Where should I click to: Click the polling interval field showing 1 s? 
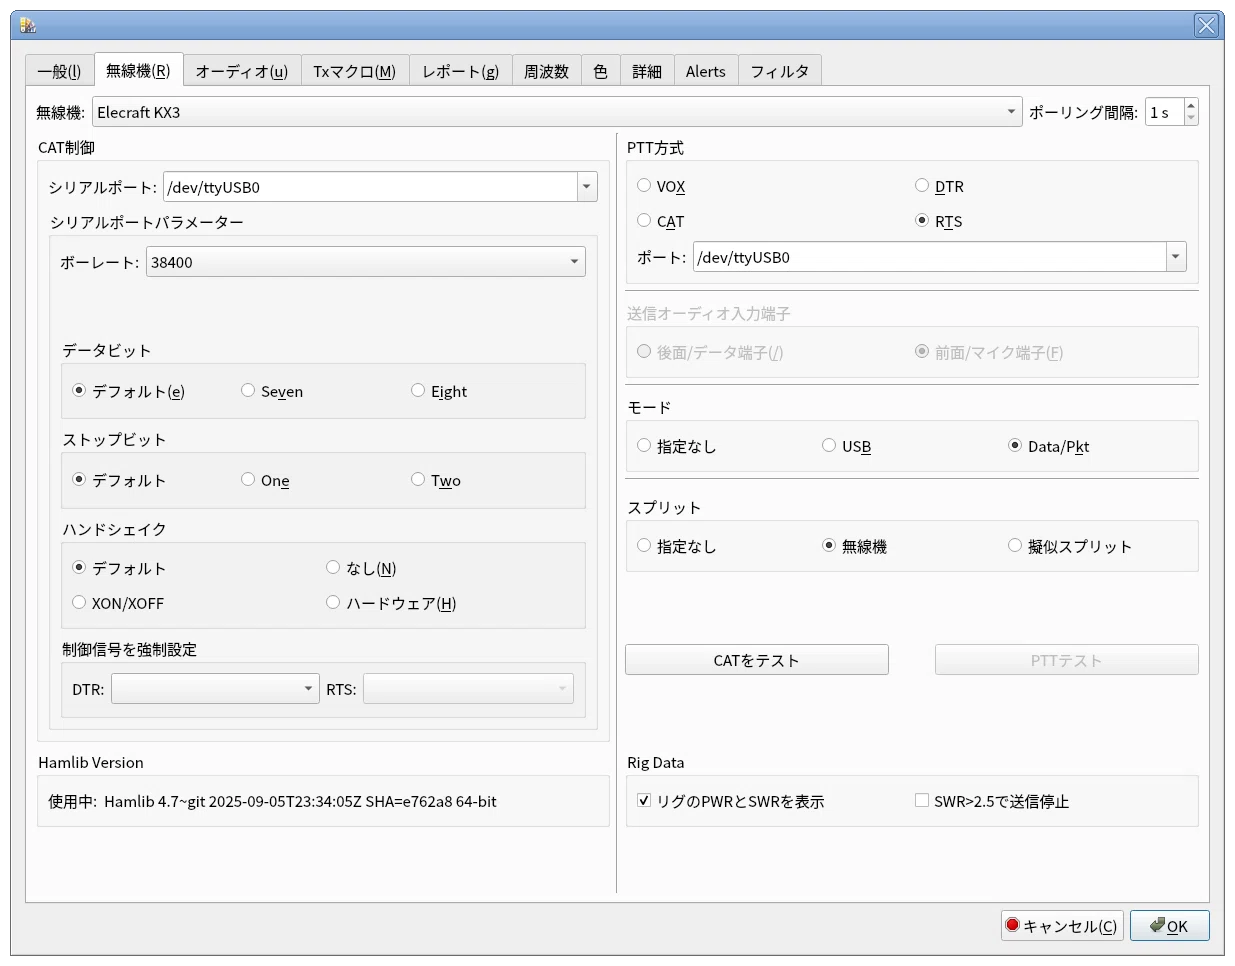point(1165,112)
